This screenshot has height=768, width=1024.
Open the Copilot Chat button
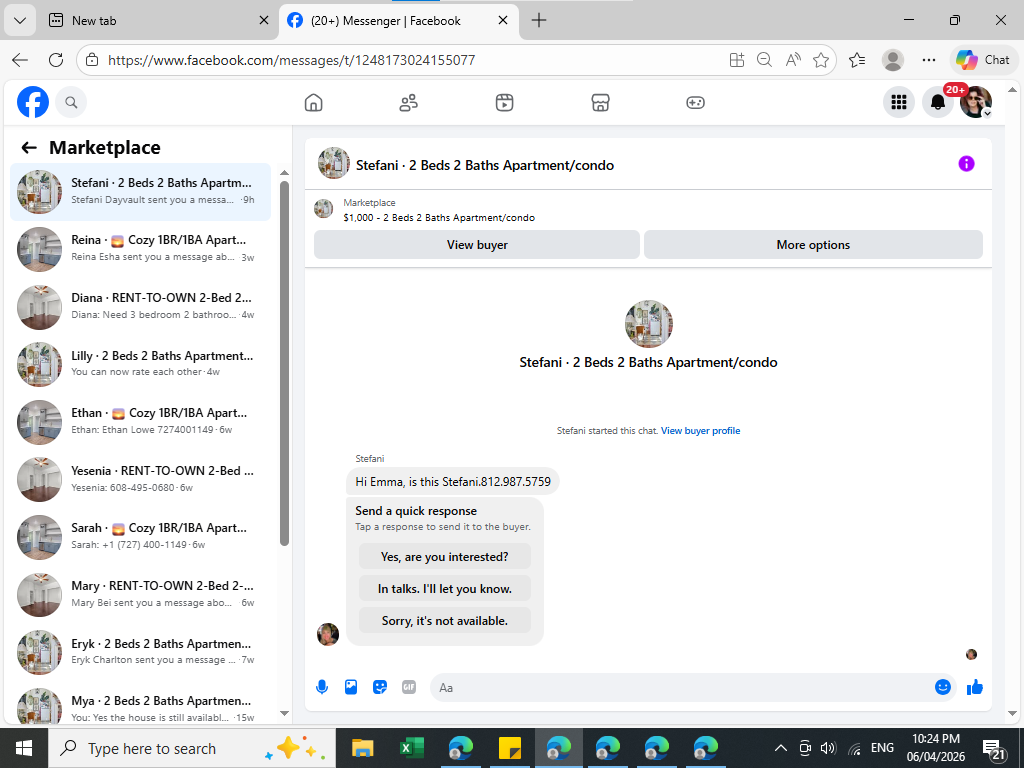pyautogui.click(x=983, y=60)
